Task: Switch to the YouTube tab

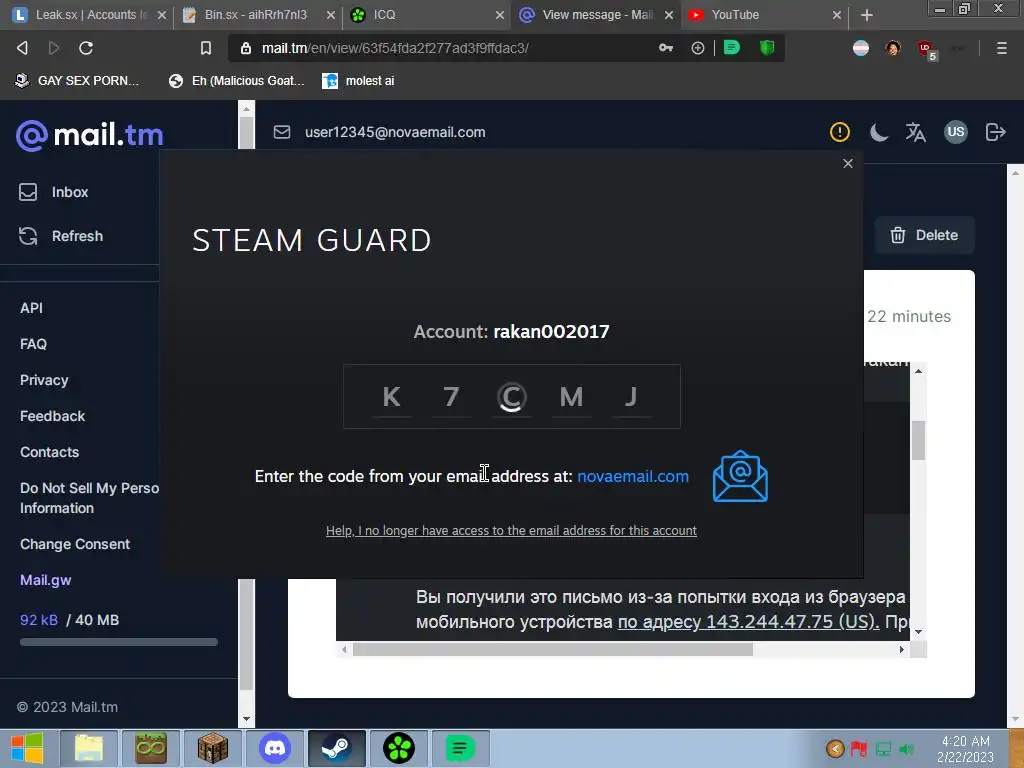Action: [x=764, y=14]
